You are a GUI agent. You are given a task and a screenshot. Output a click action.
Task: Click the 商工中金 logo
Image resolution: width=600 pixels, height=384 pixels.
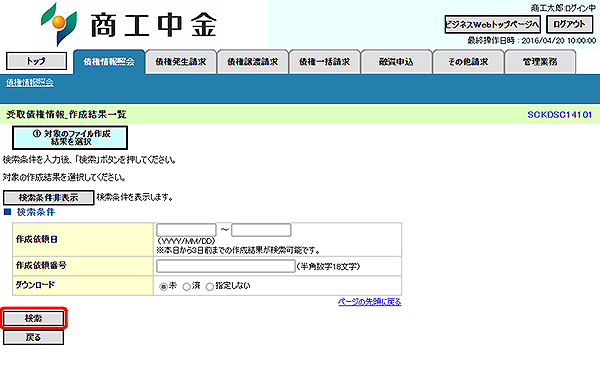129,24
